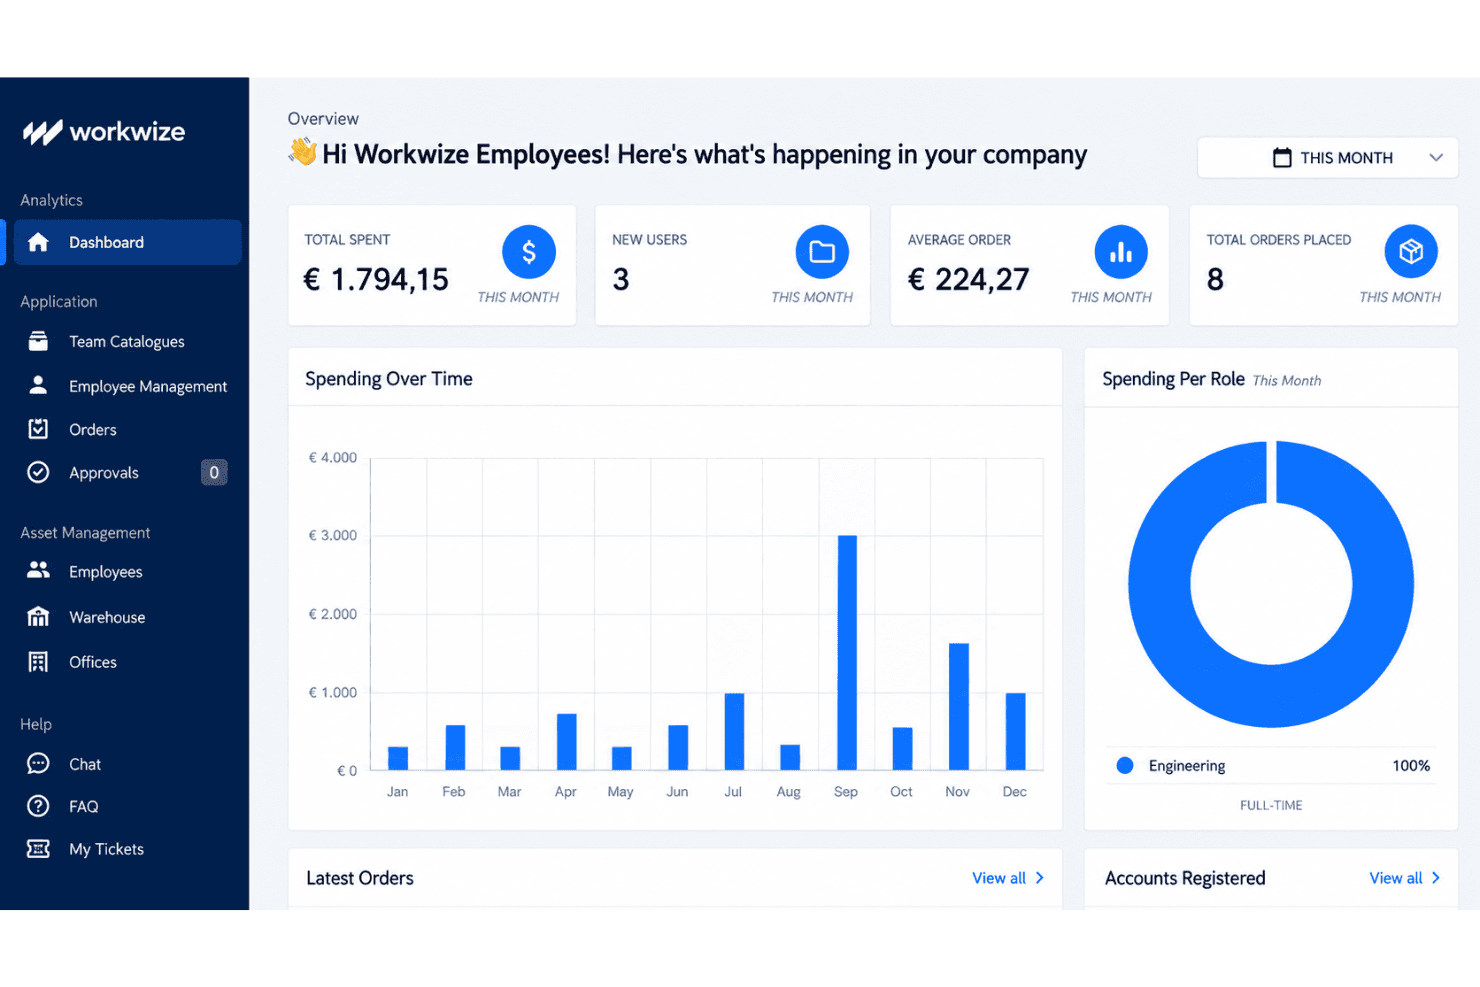This screenshot has width=1480, height=987.
Task: Open Team Catalogues
Action: pos(125,341)
